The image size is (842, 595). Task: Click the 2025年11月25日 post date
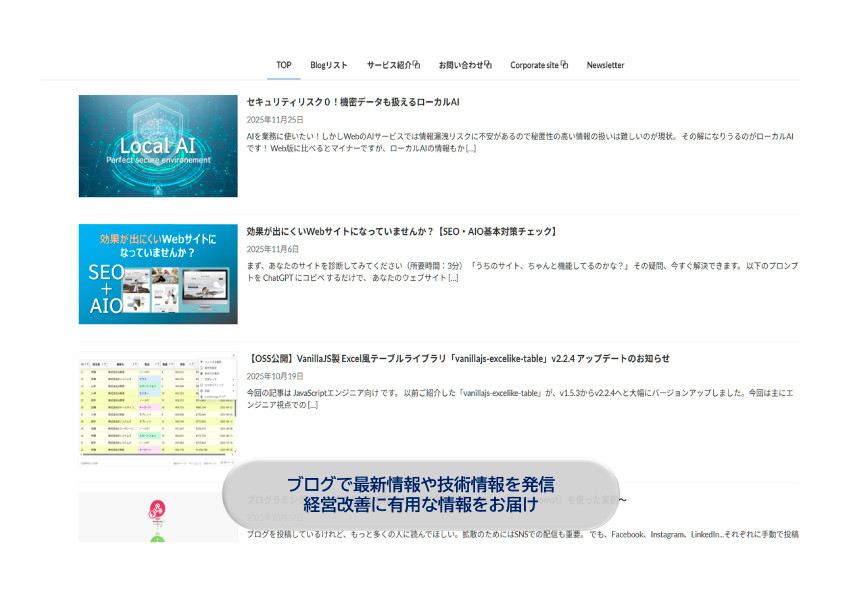click(275, 119)
